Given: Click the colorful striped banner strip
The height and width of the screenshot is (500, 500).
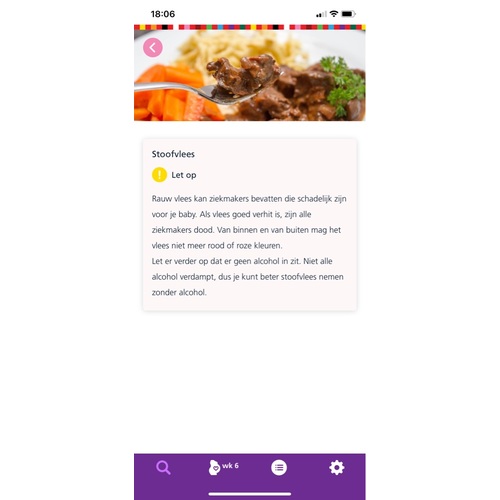Looking at the screenshot, I should click(250, 27).
